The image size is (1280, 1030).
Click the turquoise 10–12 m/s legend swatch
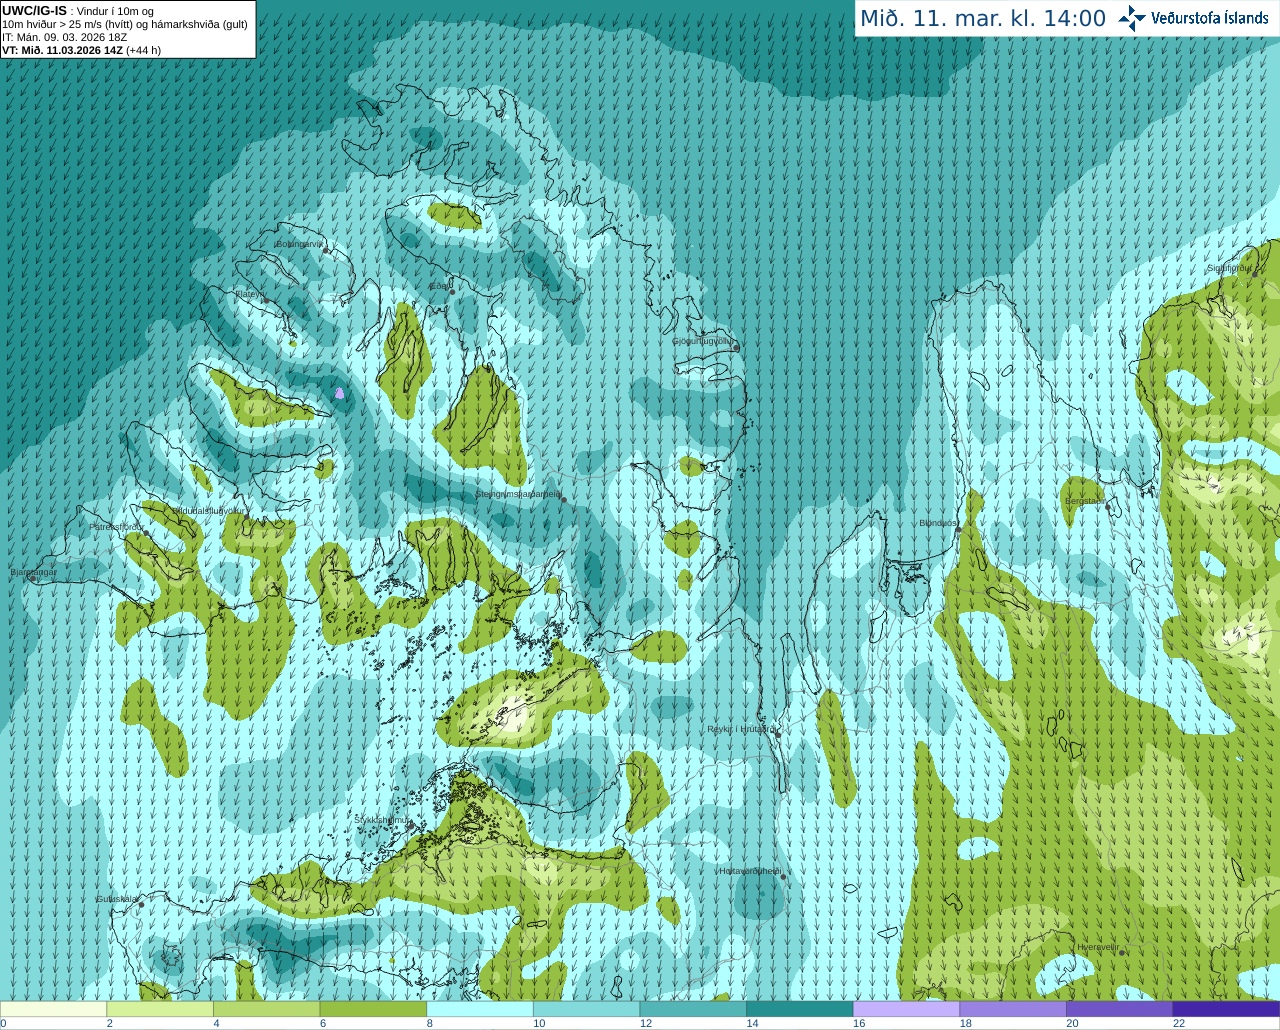[587, 1009]
